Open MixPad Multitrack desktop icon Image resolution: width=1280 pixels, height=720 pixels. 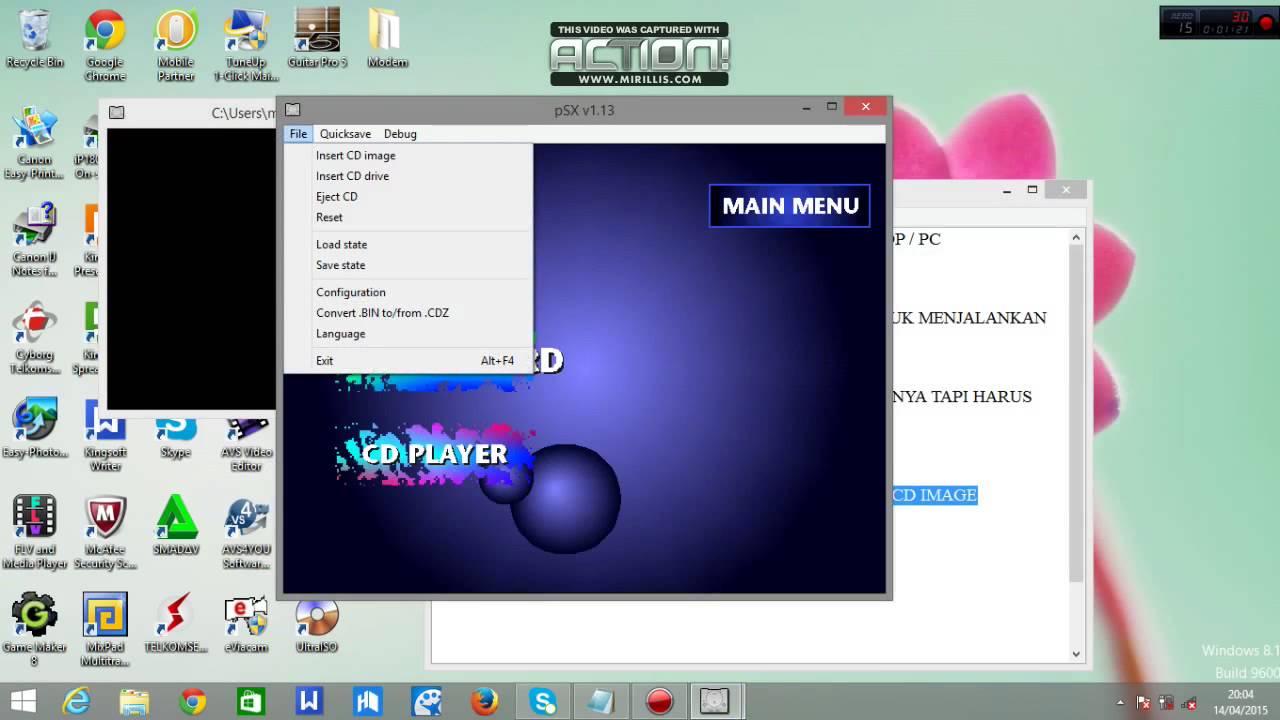(x=105, y=630)
